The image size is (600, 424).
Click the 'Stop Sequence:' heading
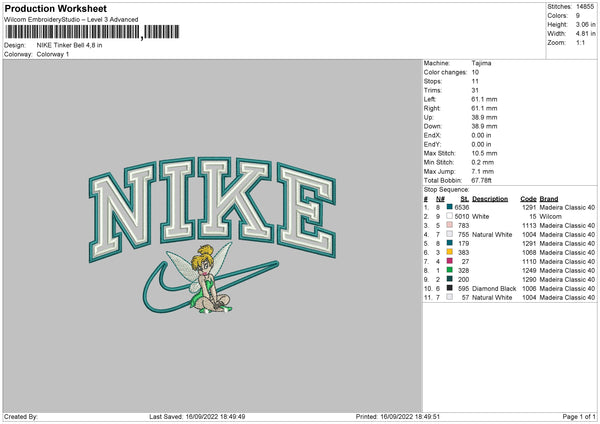coord(446,190)
